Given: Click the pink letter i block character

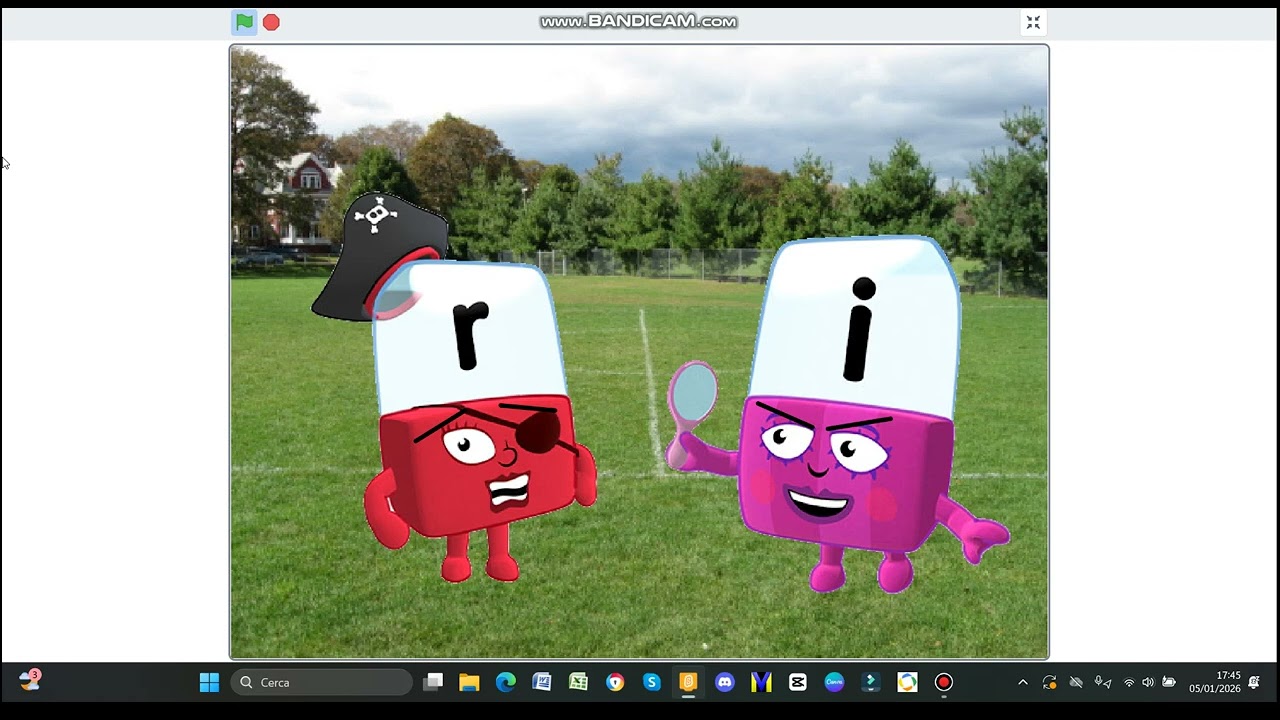Looking at the screenshot, I should [x=840, y=415].
